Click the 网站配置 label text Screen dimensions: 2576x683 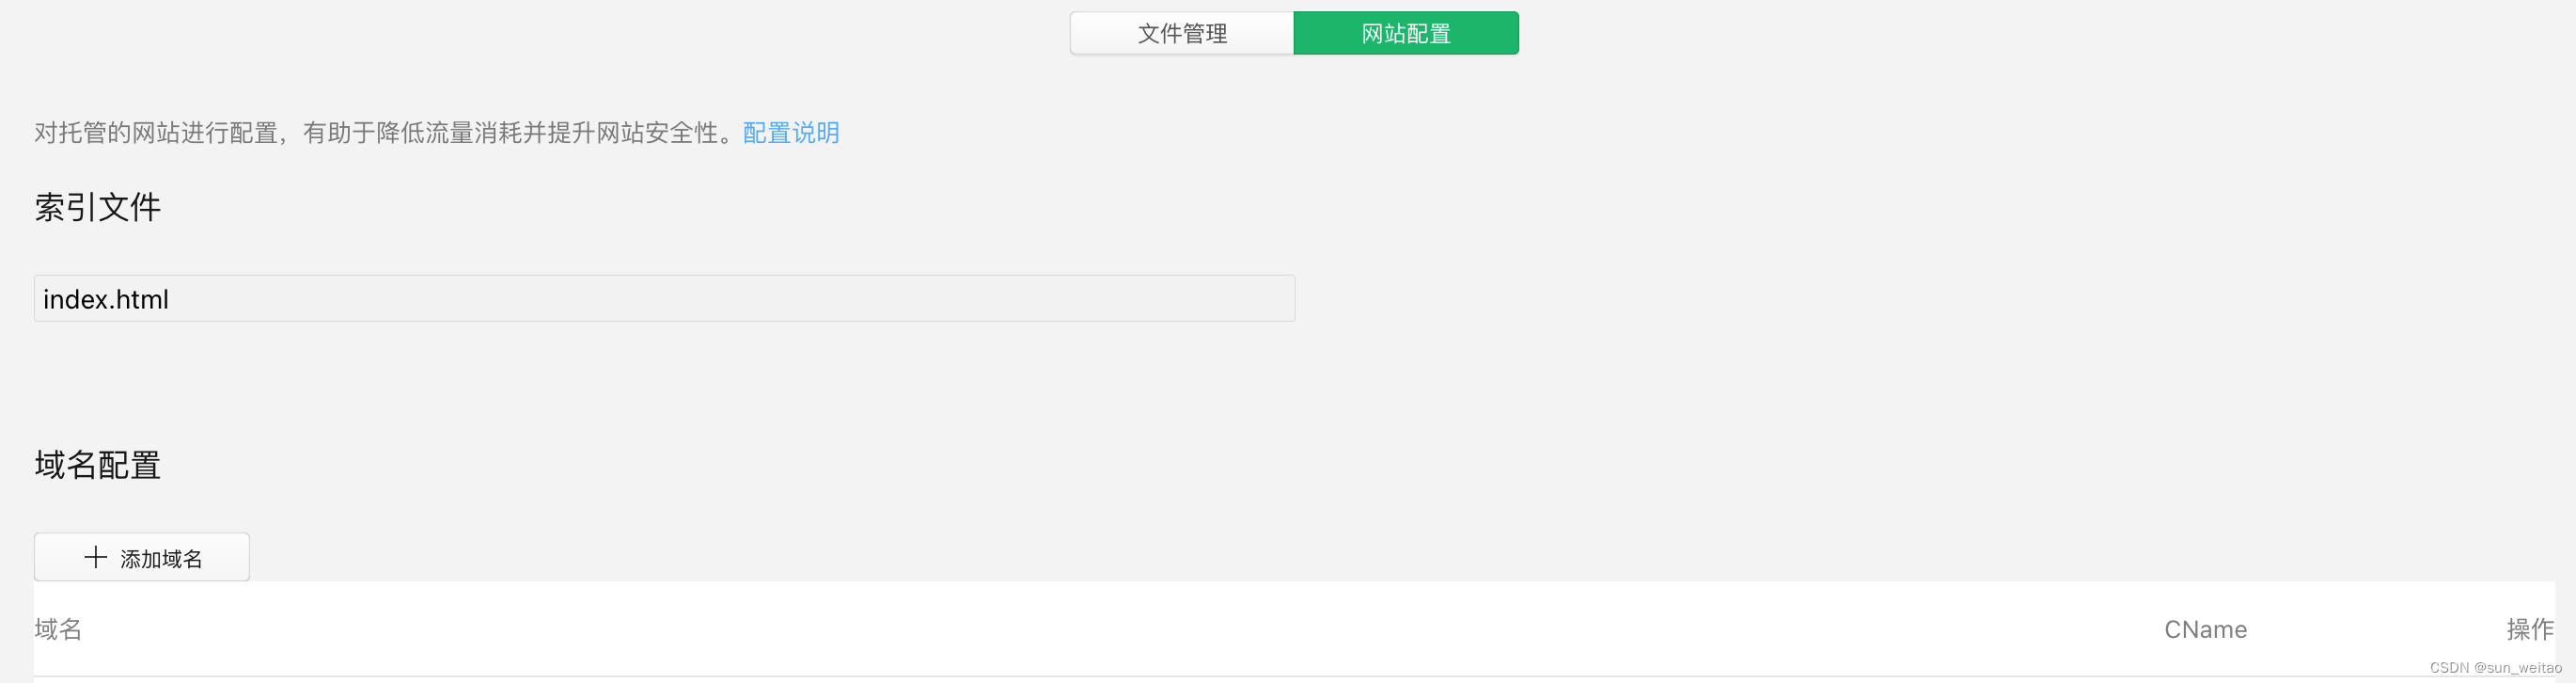(1406, 34)
